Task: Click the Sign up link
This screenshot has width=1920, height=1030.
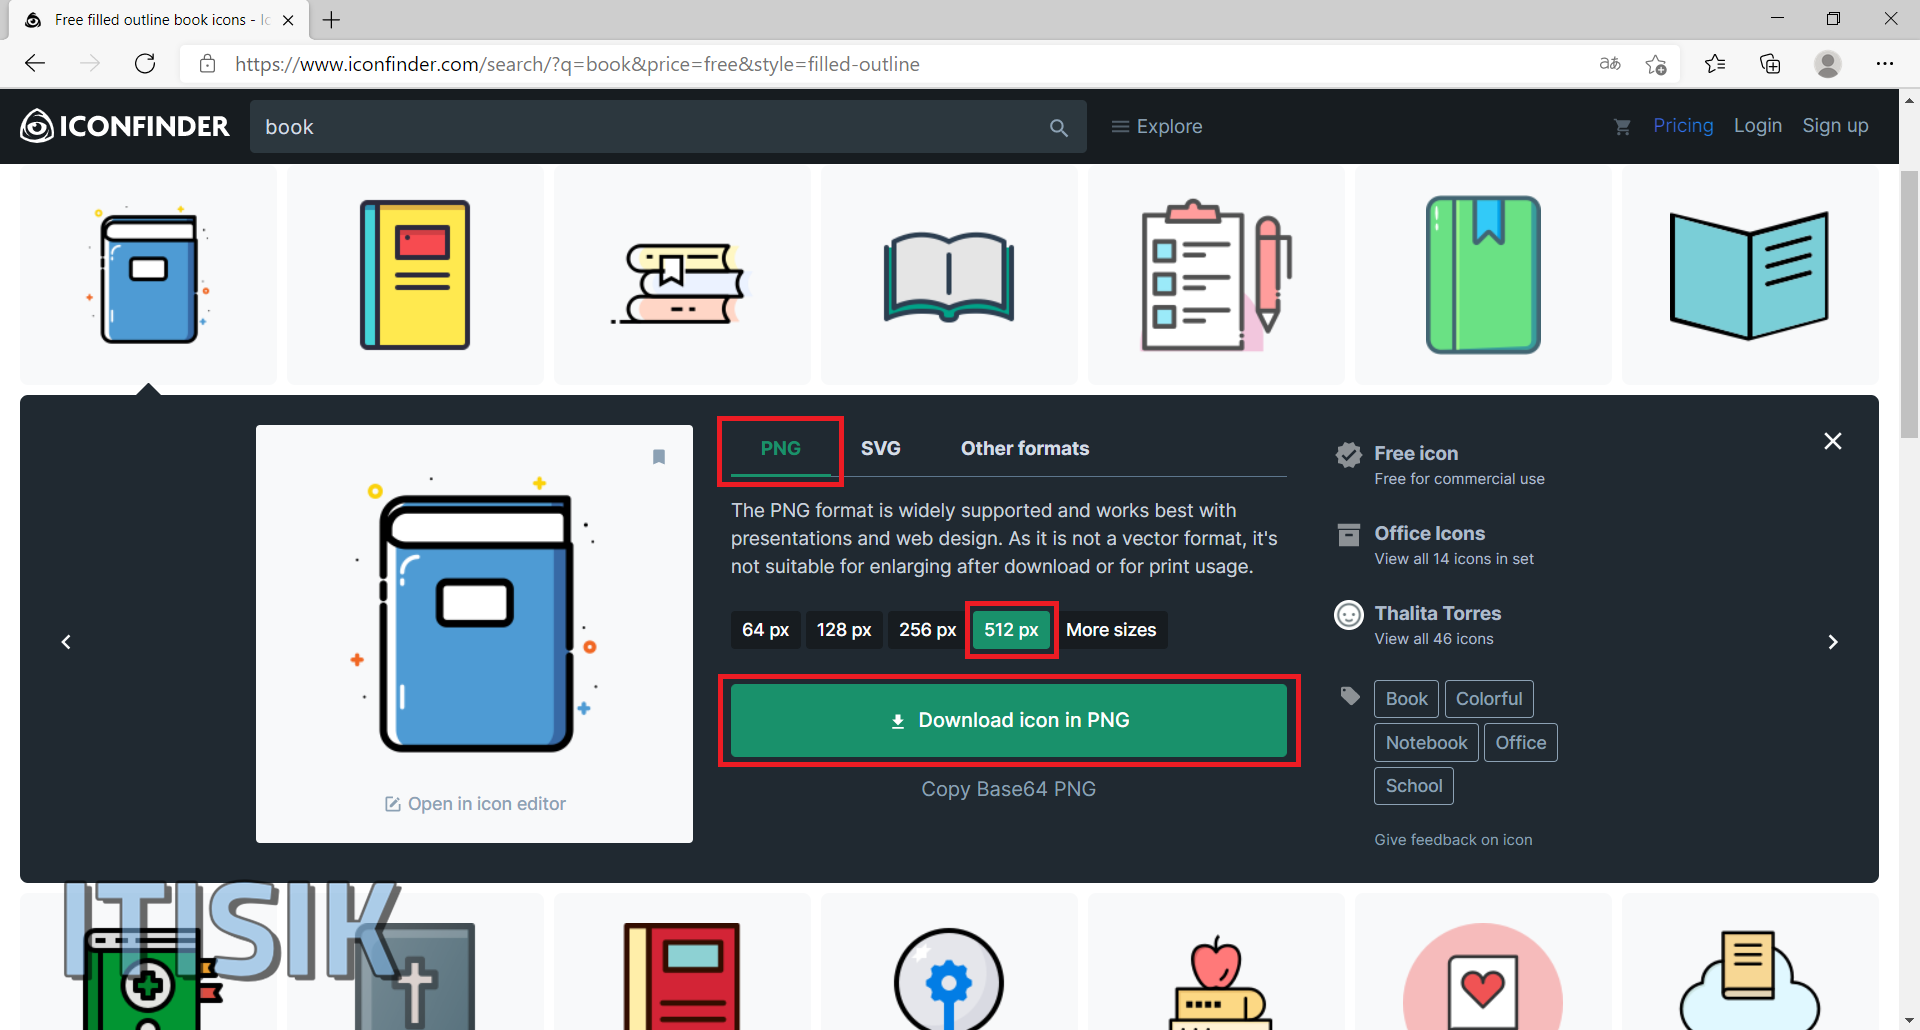Action: pos(1835,126)
